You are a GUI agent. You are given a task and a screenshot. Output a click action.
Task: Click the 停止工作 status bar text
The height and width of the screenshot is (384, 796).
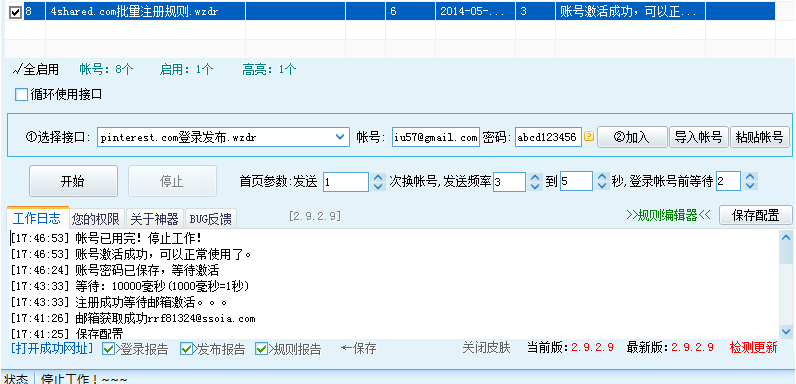point(84,379)
